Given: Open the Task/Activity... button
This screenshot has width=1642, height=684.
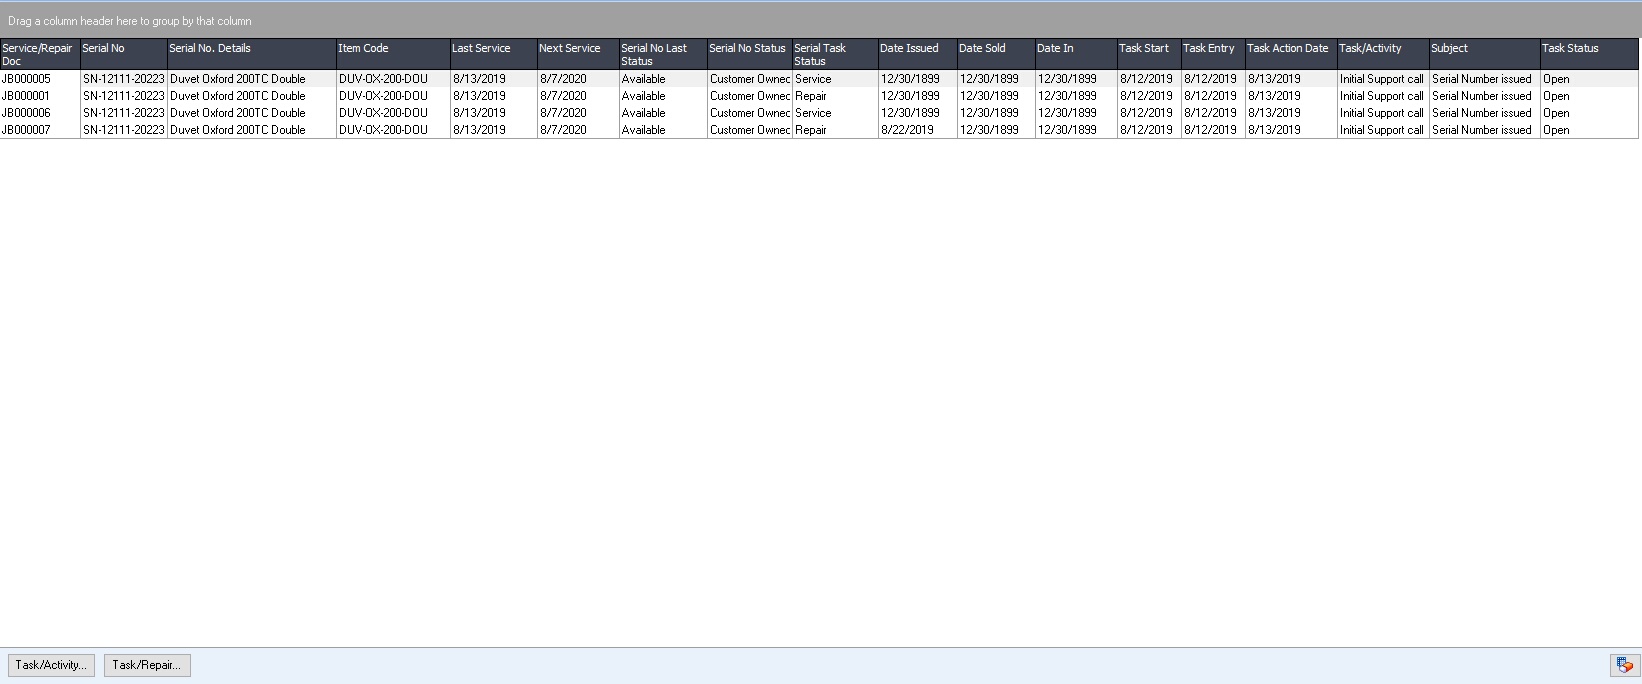Looking at the screenshot, I should [51, 665].
